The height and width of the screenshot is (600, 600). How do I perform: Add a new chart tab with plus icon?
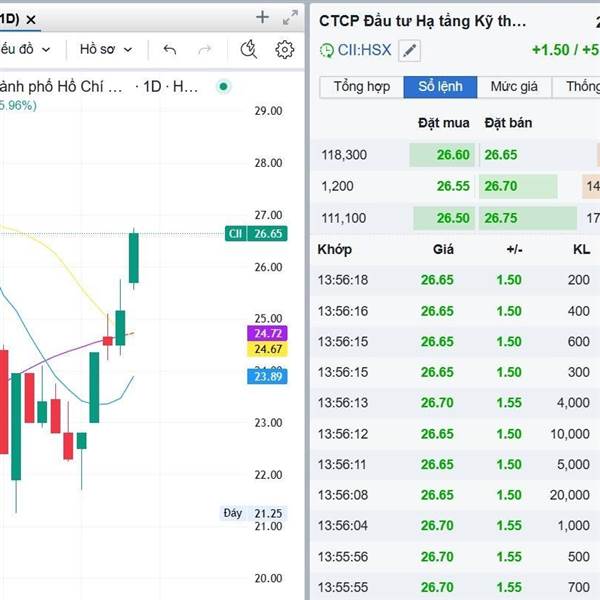point(263,17)
